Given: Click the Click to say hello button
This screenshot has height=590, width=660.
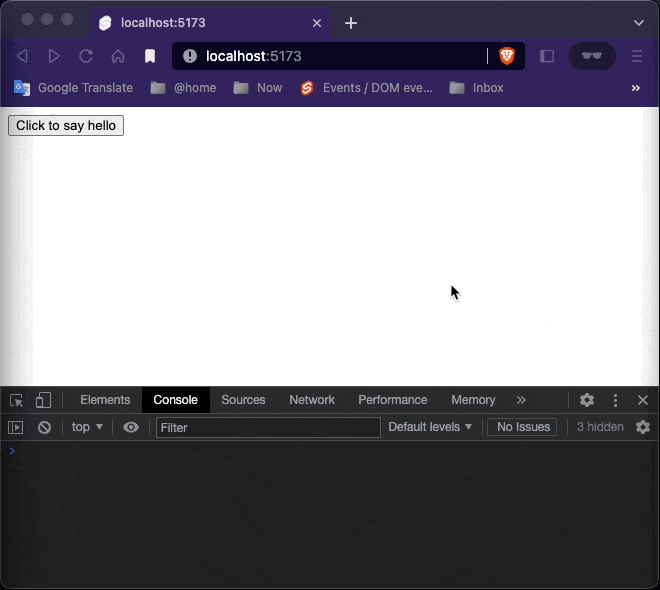Looking at the screenshot, I should 66,125.
